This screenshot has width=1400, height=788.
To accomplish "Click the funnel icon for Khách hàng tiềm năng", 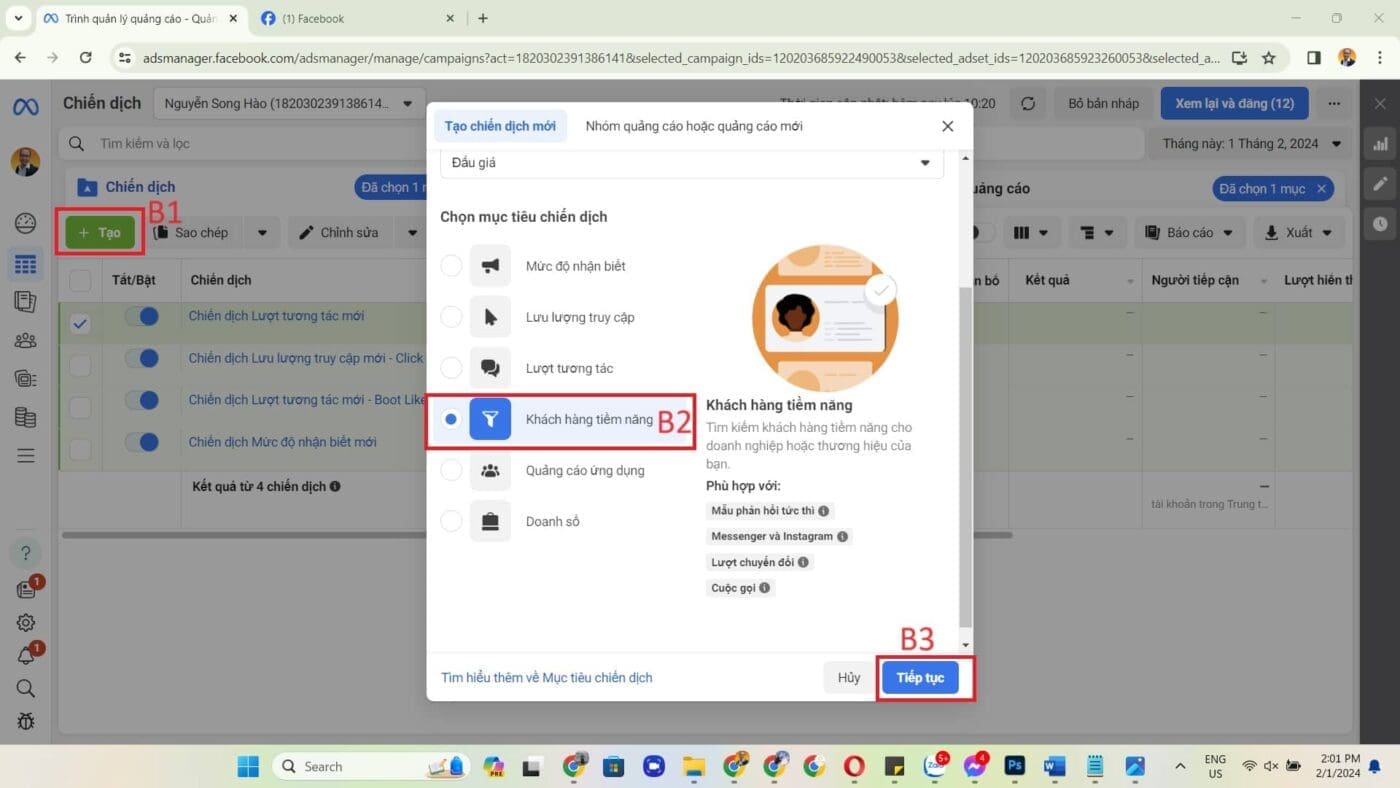I will (490, 419).
